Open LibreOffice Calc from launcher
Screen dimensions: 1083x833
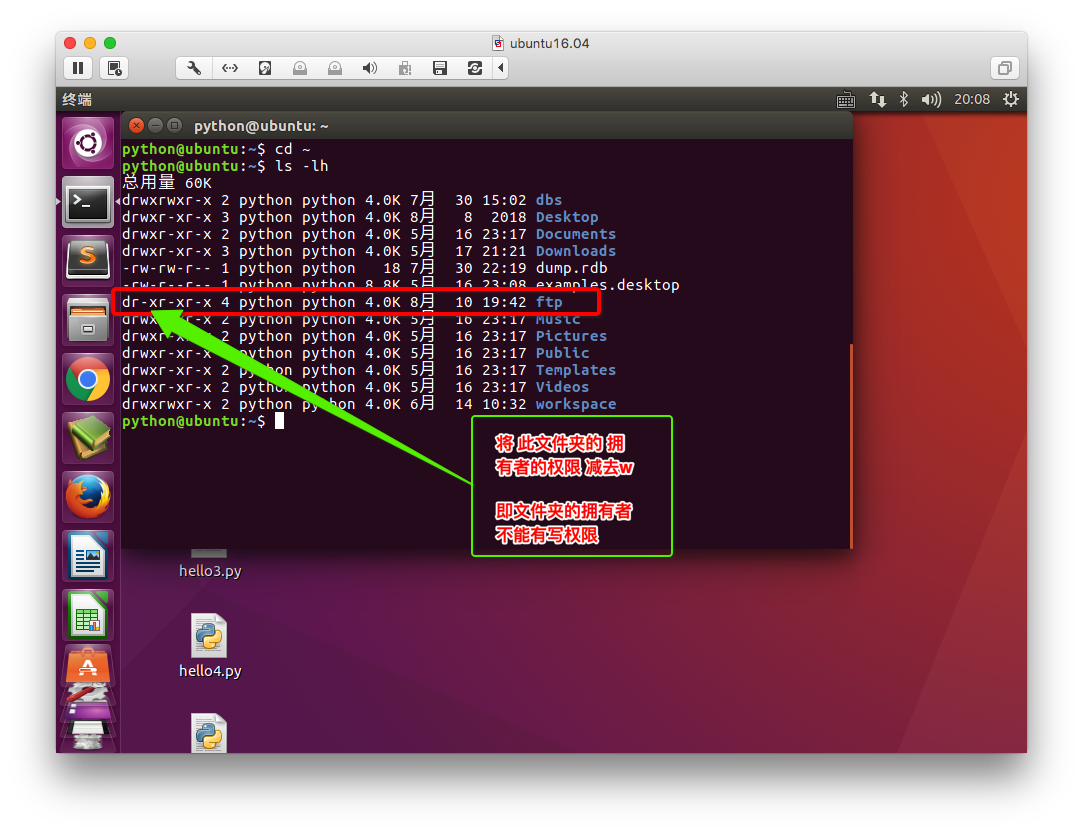88,614
